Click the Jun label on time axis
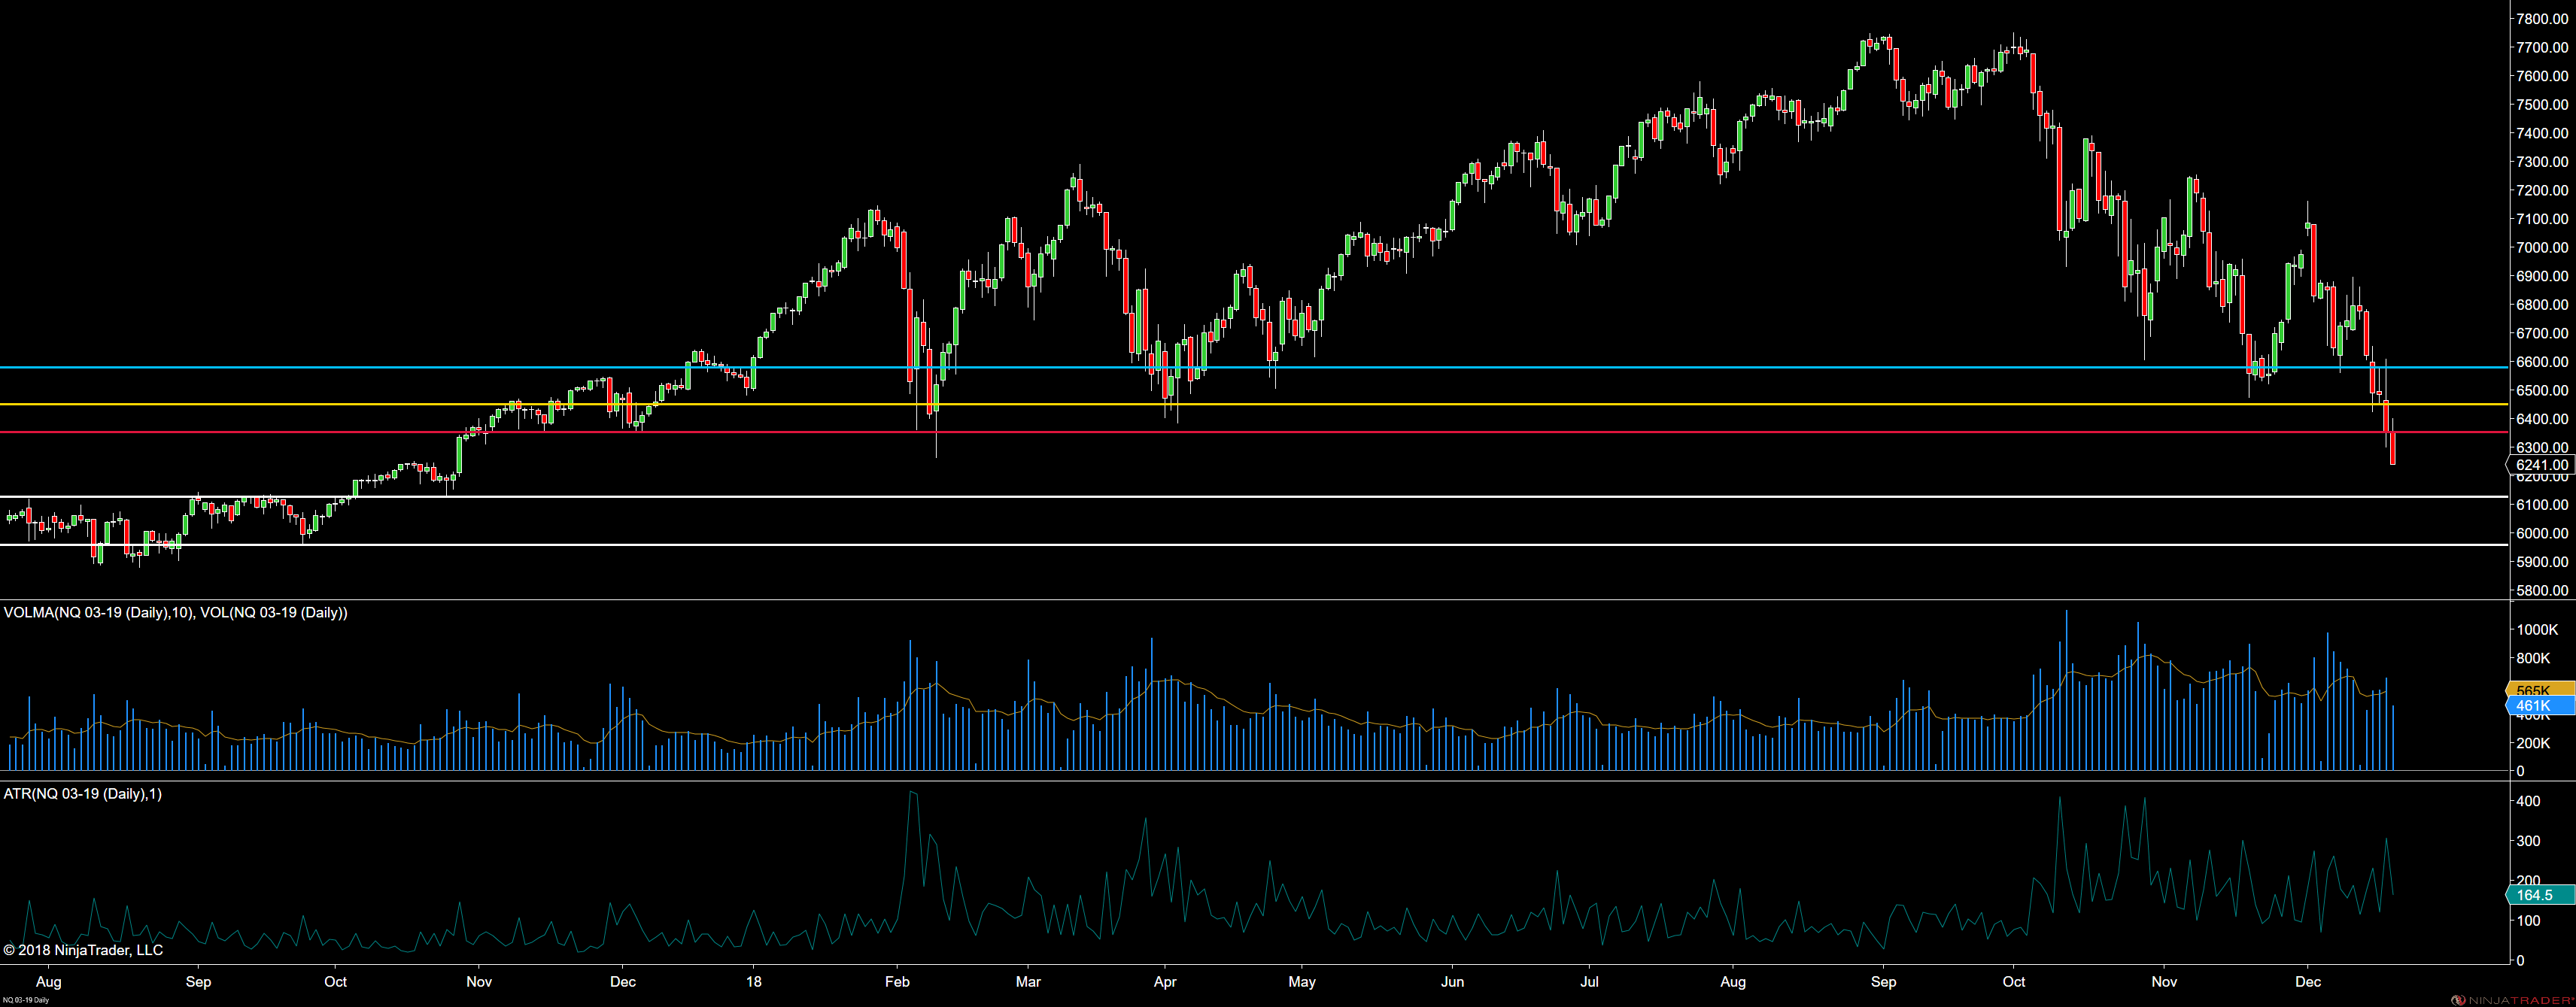Viewport: 2576px width, 1007px height. [1452, 981]
